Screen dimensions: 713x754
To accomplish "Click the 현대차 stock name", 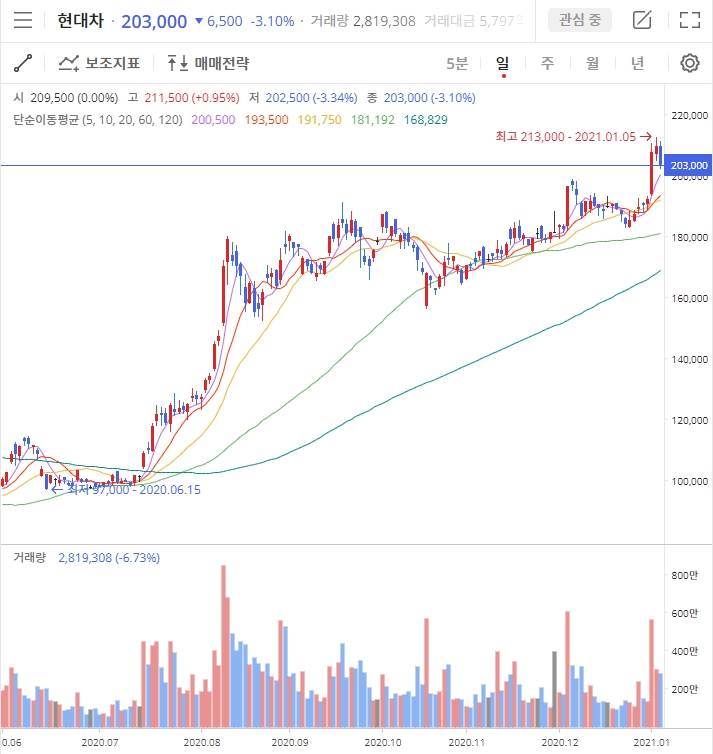I will coord(80,21).
